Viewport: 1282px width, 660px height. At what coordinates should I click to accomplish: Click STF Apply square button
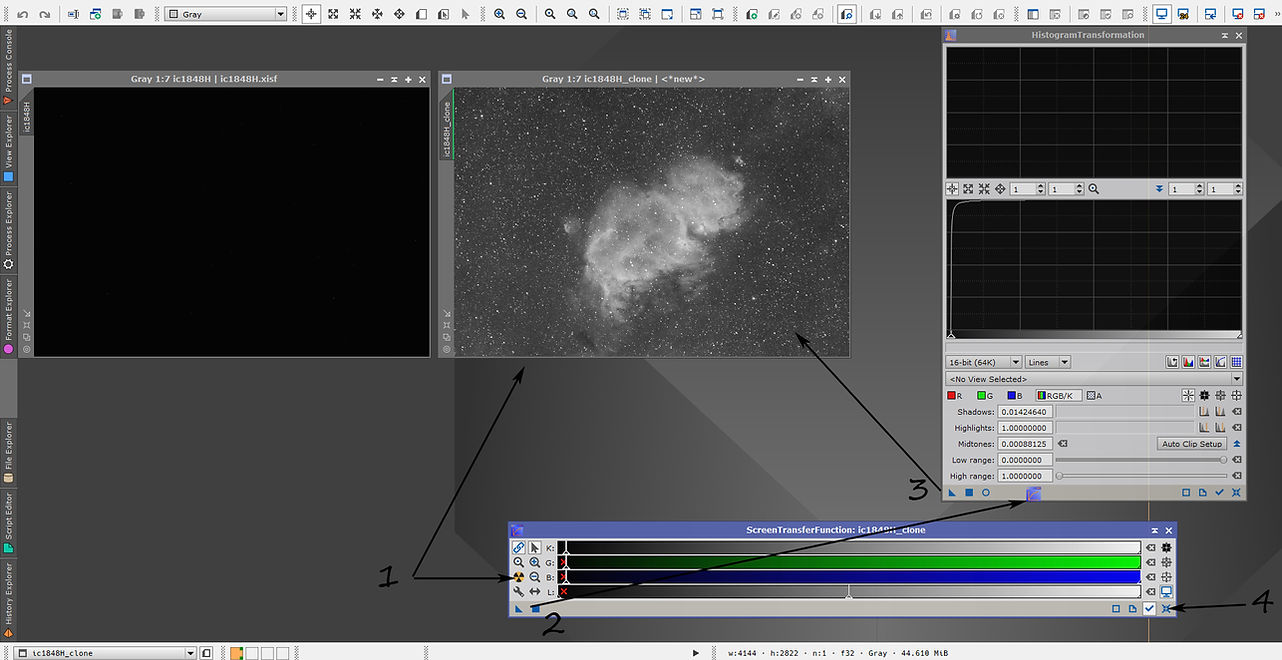coord(535,608)
